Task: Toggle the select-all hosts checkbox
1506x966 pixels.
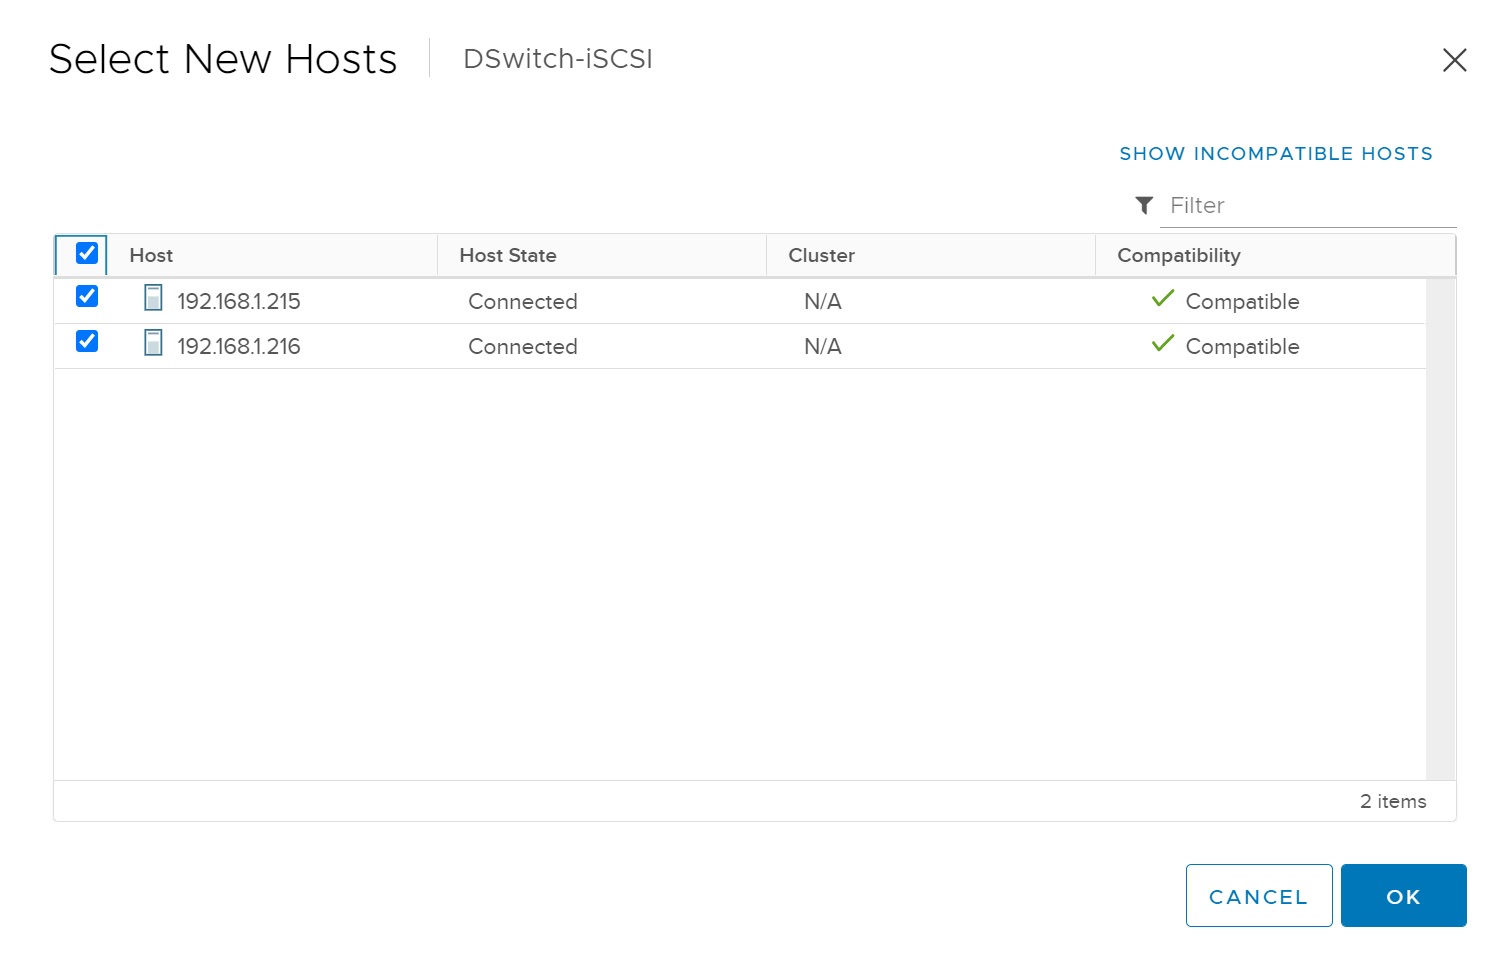Action: [87, 254]
